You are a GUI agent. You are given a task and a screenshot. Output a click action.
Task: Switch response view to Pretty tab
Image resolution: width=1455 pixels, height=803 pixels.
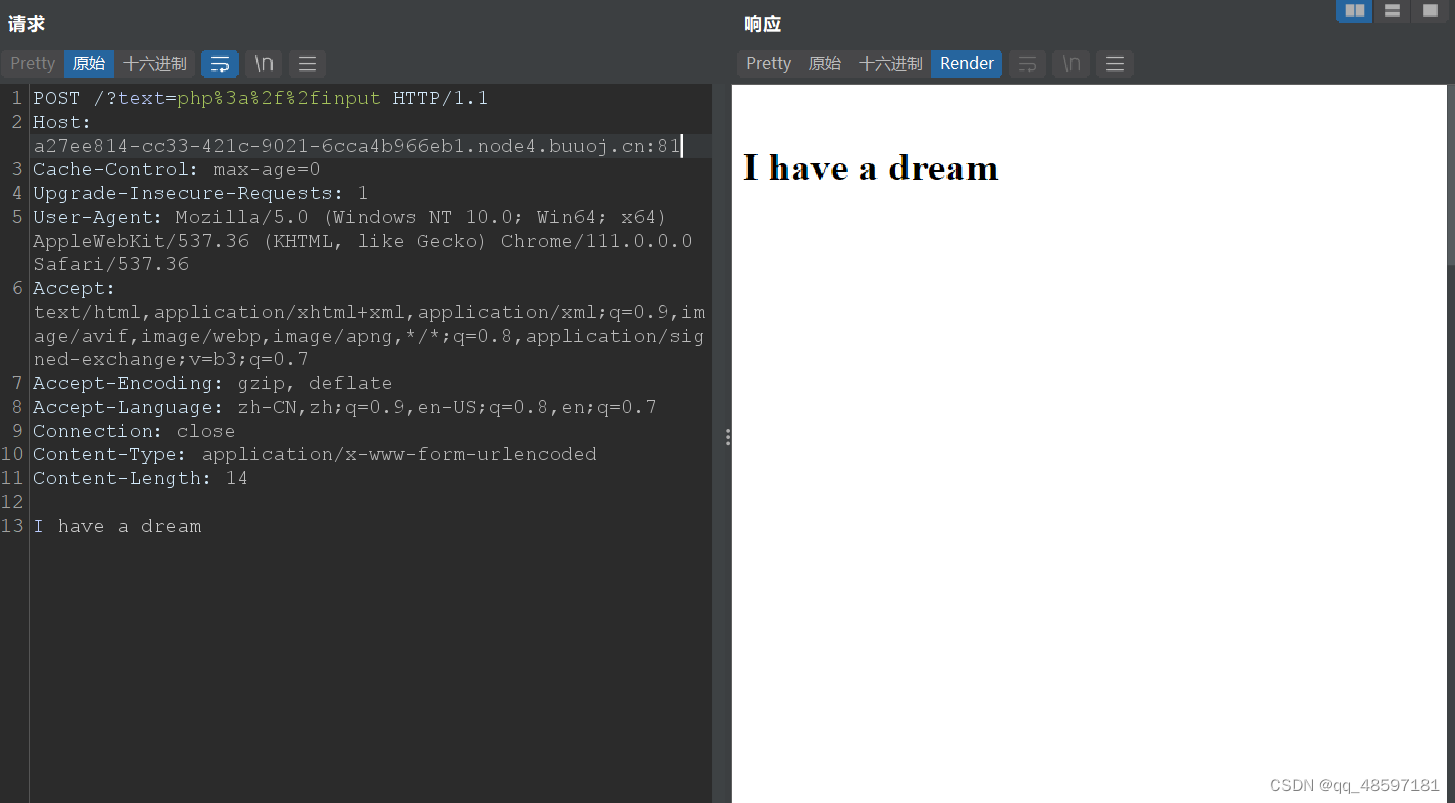tap(768, 63)
